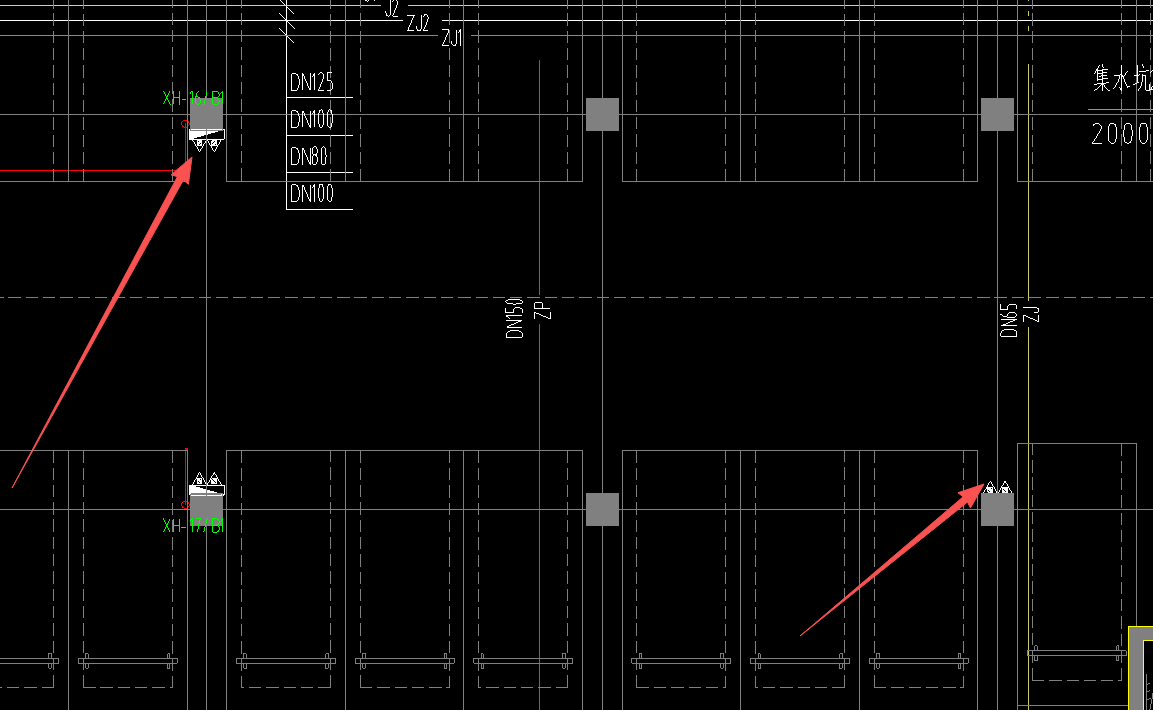The height and width of the screenshot is (710, 1153).
Task: Select the DN80 pipe size label
Action: point(308,157)
